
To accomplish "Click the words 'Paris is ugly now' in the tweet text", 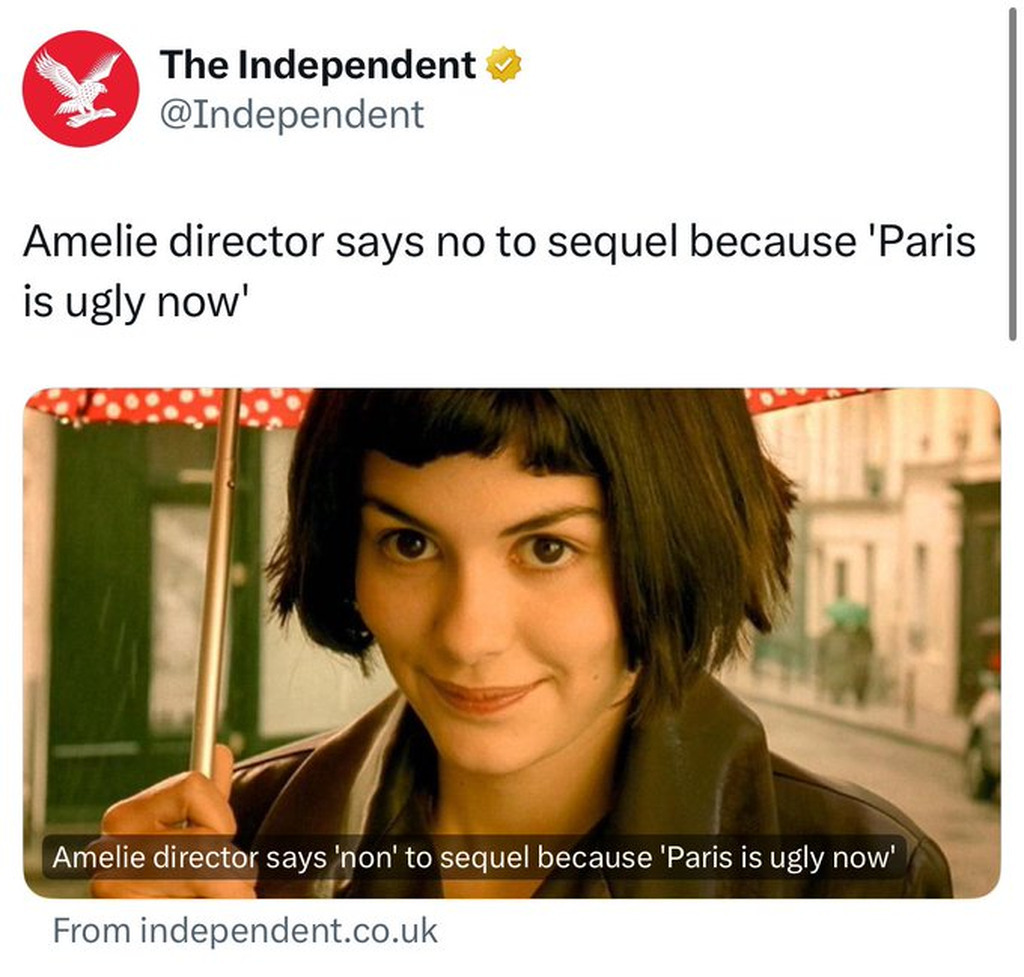I will point(499,271).
